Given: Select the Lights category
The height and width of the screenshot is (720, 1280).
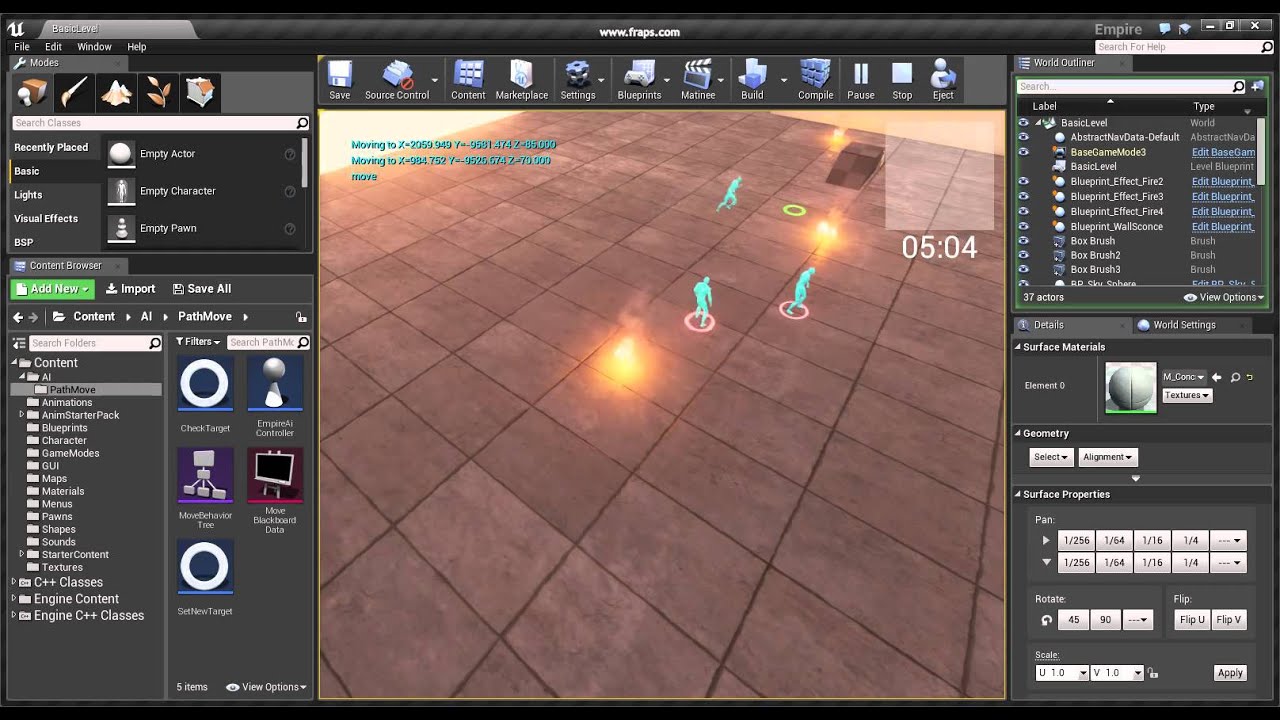Looking at the screenshot, I should coord(28,195).
